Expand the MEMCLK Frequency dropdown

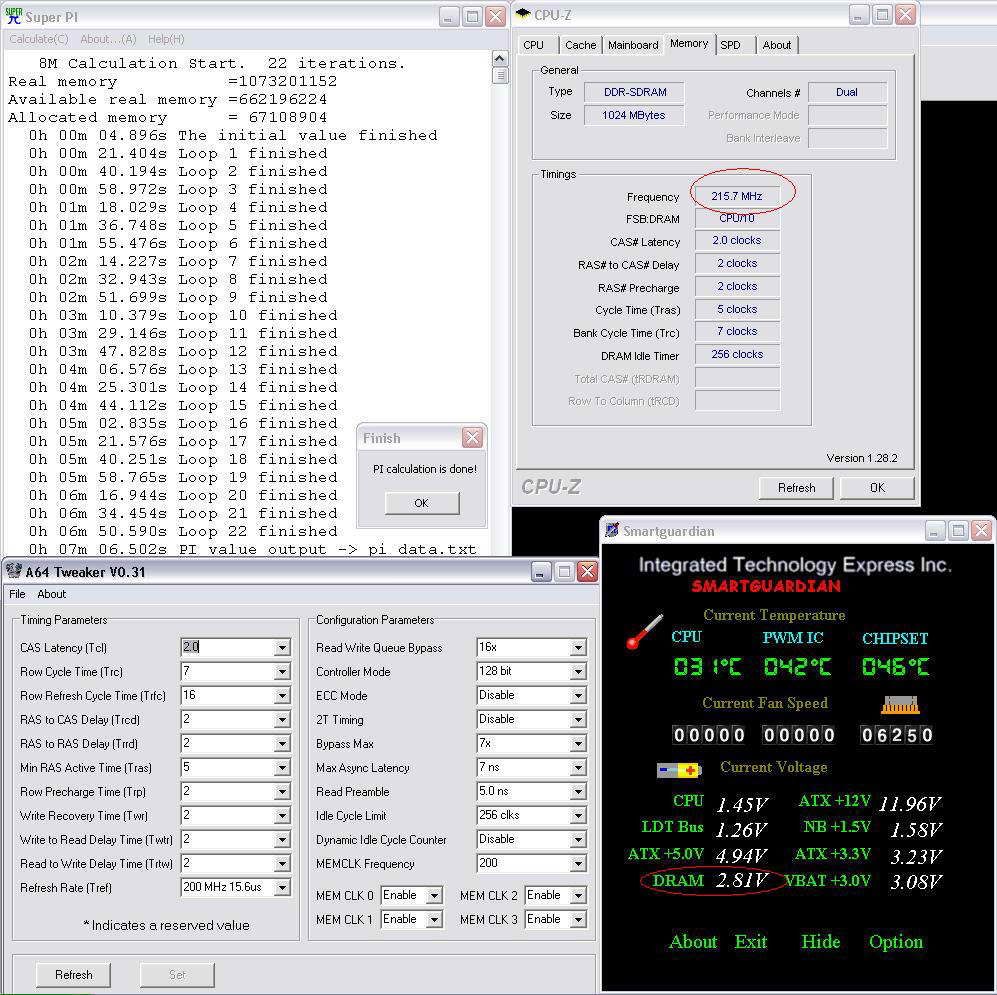tap(578, 863)
